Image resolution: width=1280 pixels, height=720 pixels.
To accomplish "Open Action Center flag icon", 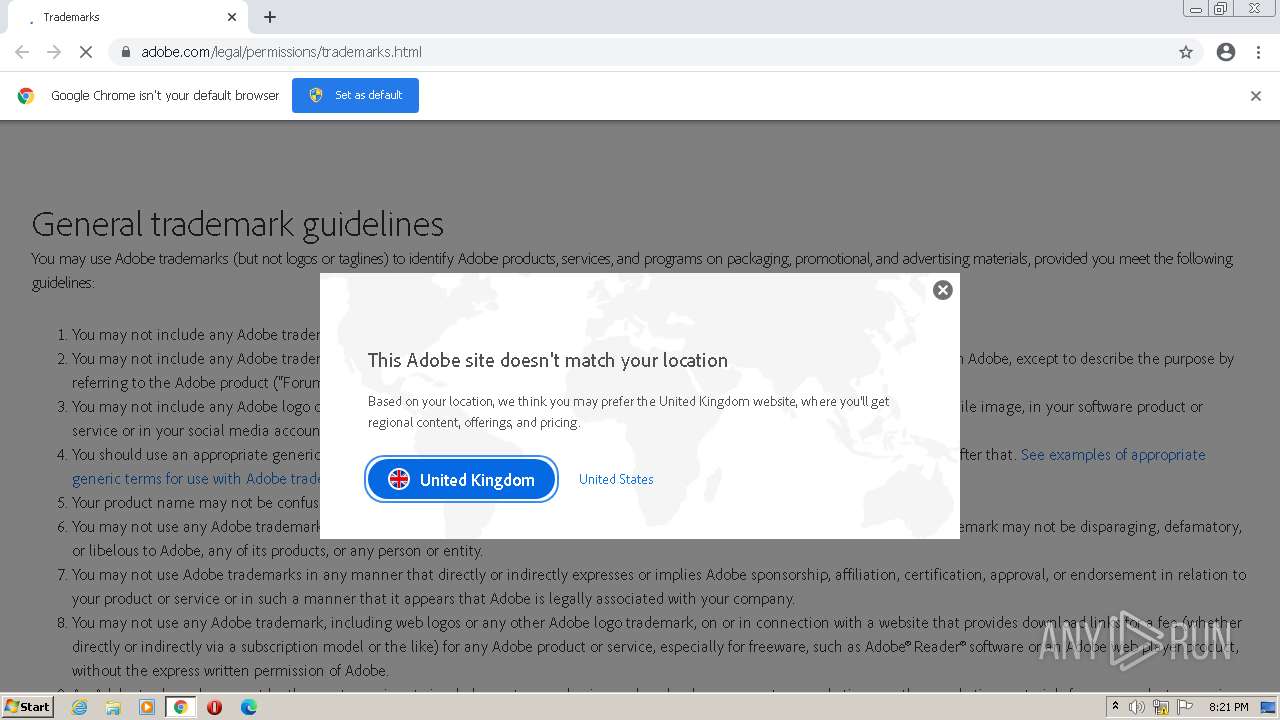I will point(1185,707).
